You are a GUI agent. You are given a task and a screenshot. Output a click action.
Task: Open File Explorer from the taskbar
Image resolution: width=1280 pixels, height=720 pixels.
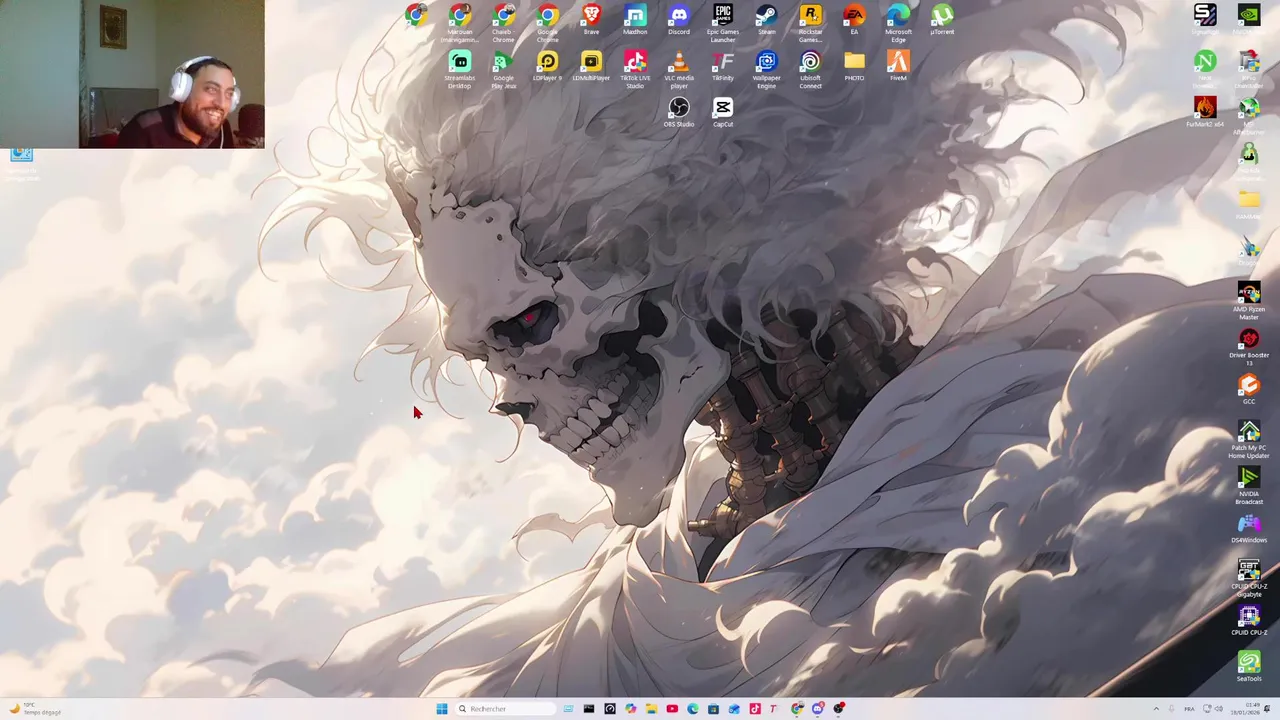[x=651, y=709]
